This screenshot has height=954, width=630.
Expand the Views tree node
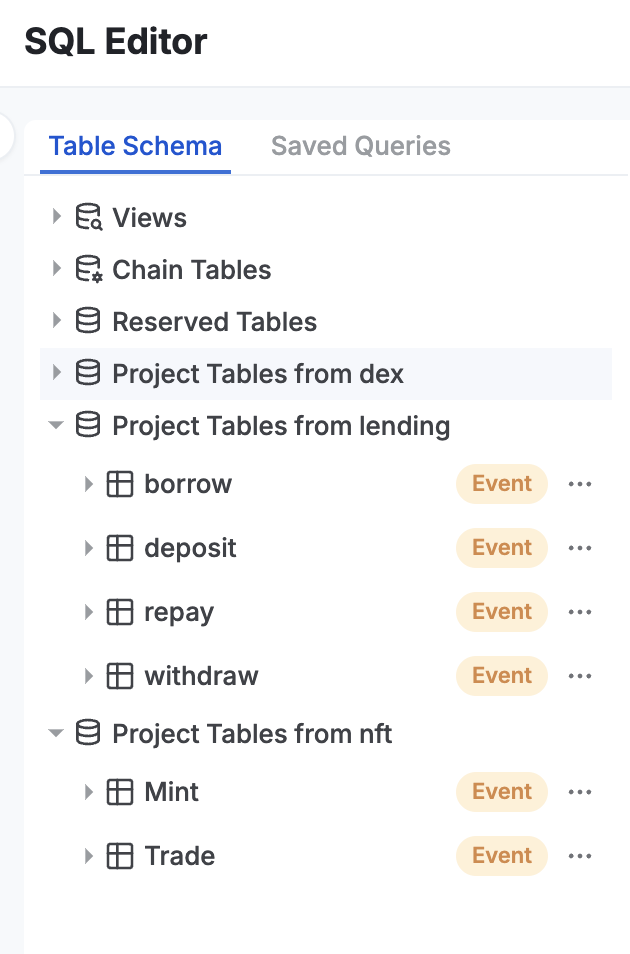click(57, 216)
